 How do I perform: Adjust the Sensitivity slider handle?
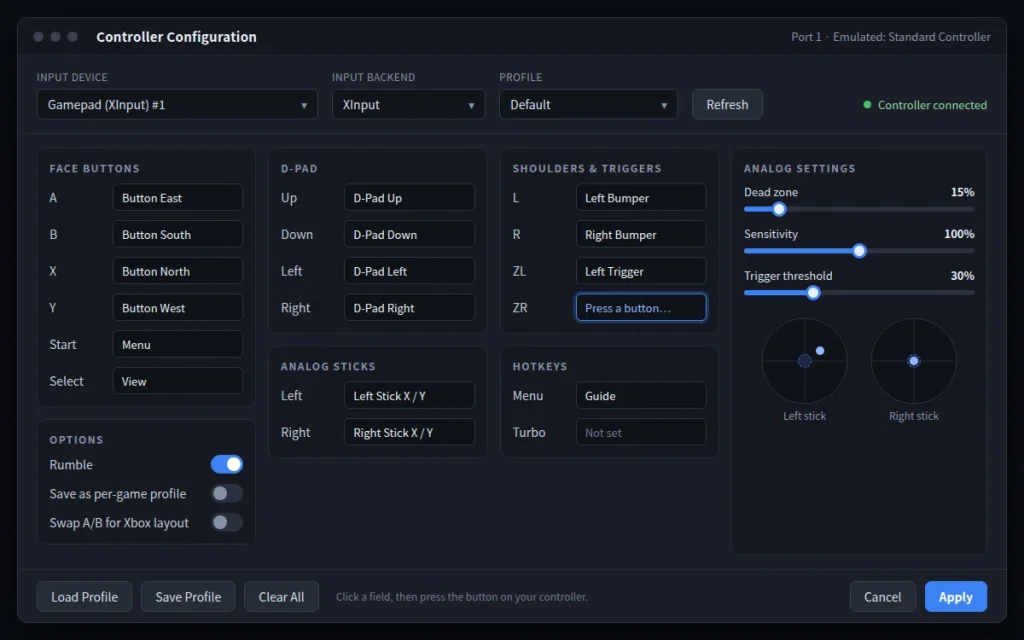coord(859,251)
